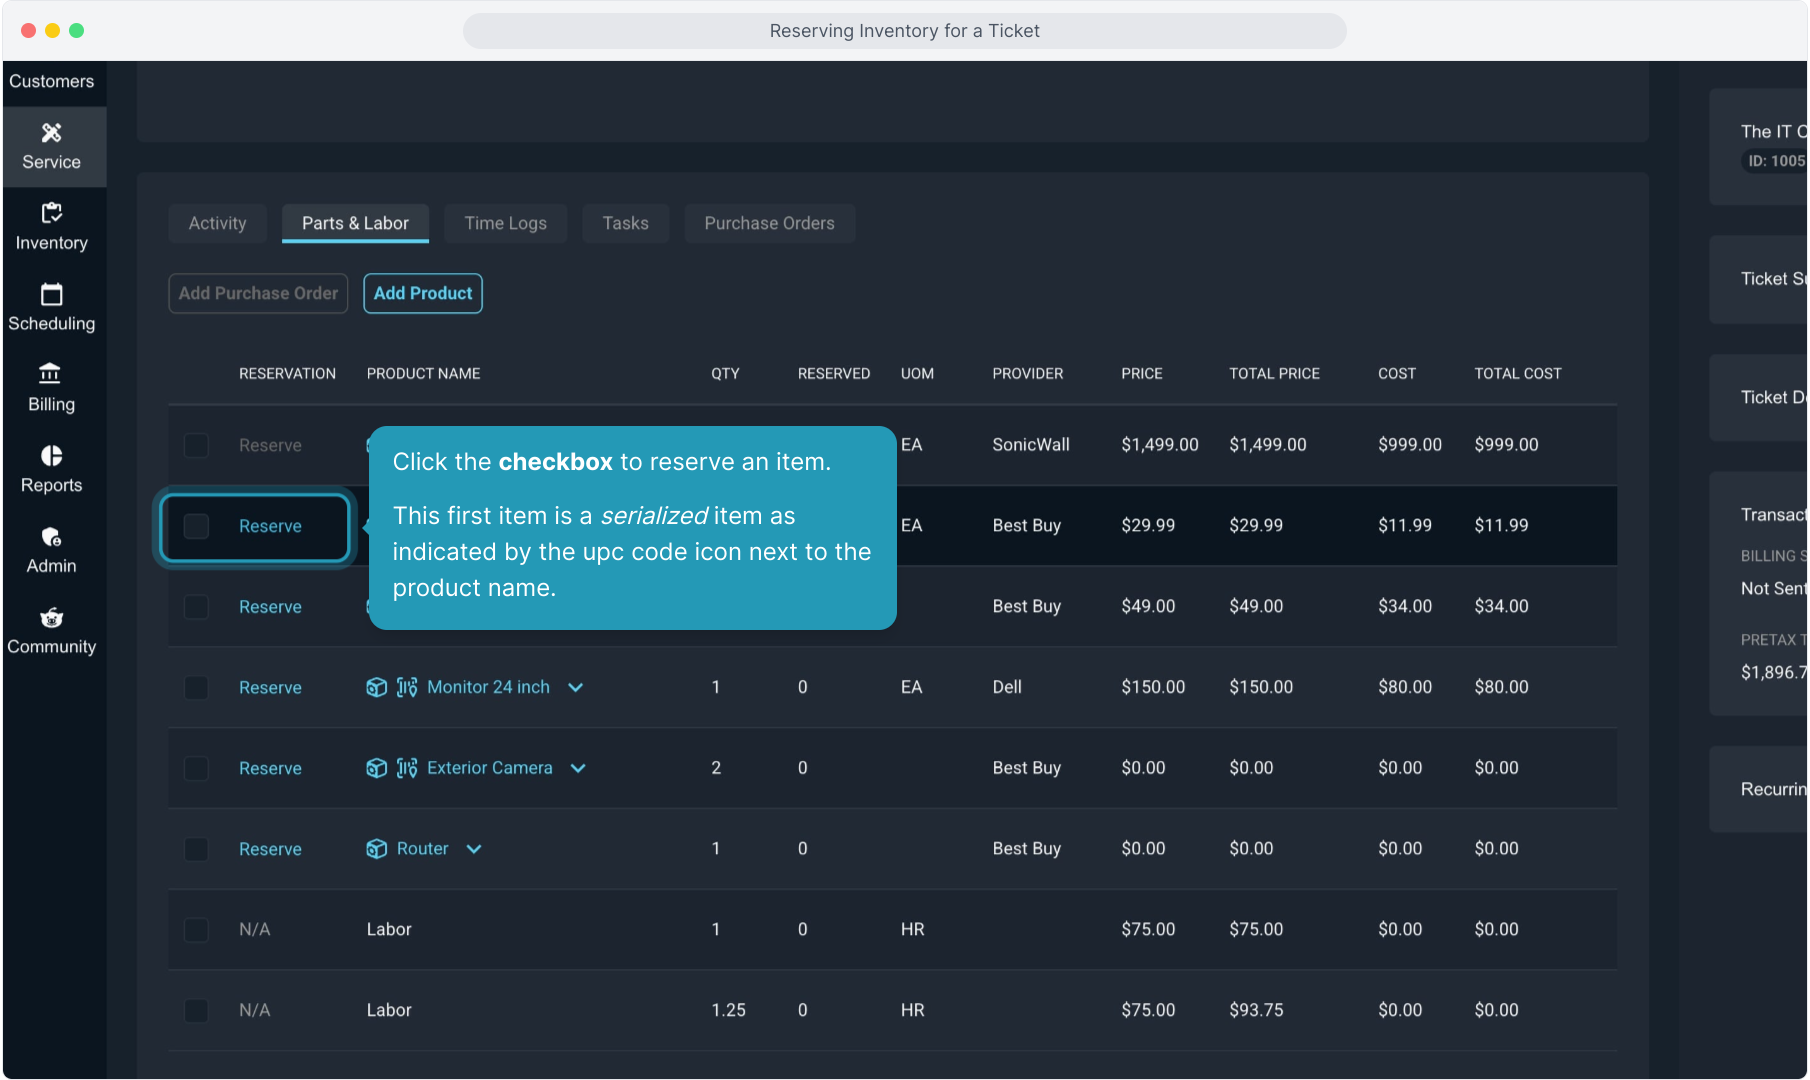Expand the Router row chevron
This screenshot has height=1080, width=1810.
tap(474, 849)
